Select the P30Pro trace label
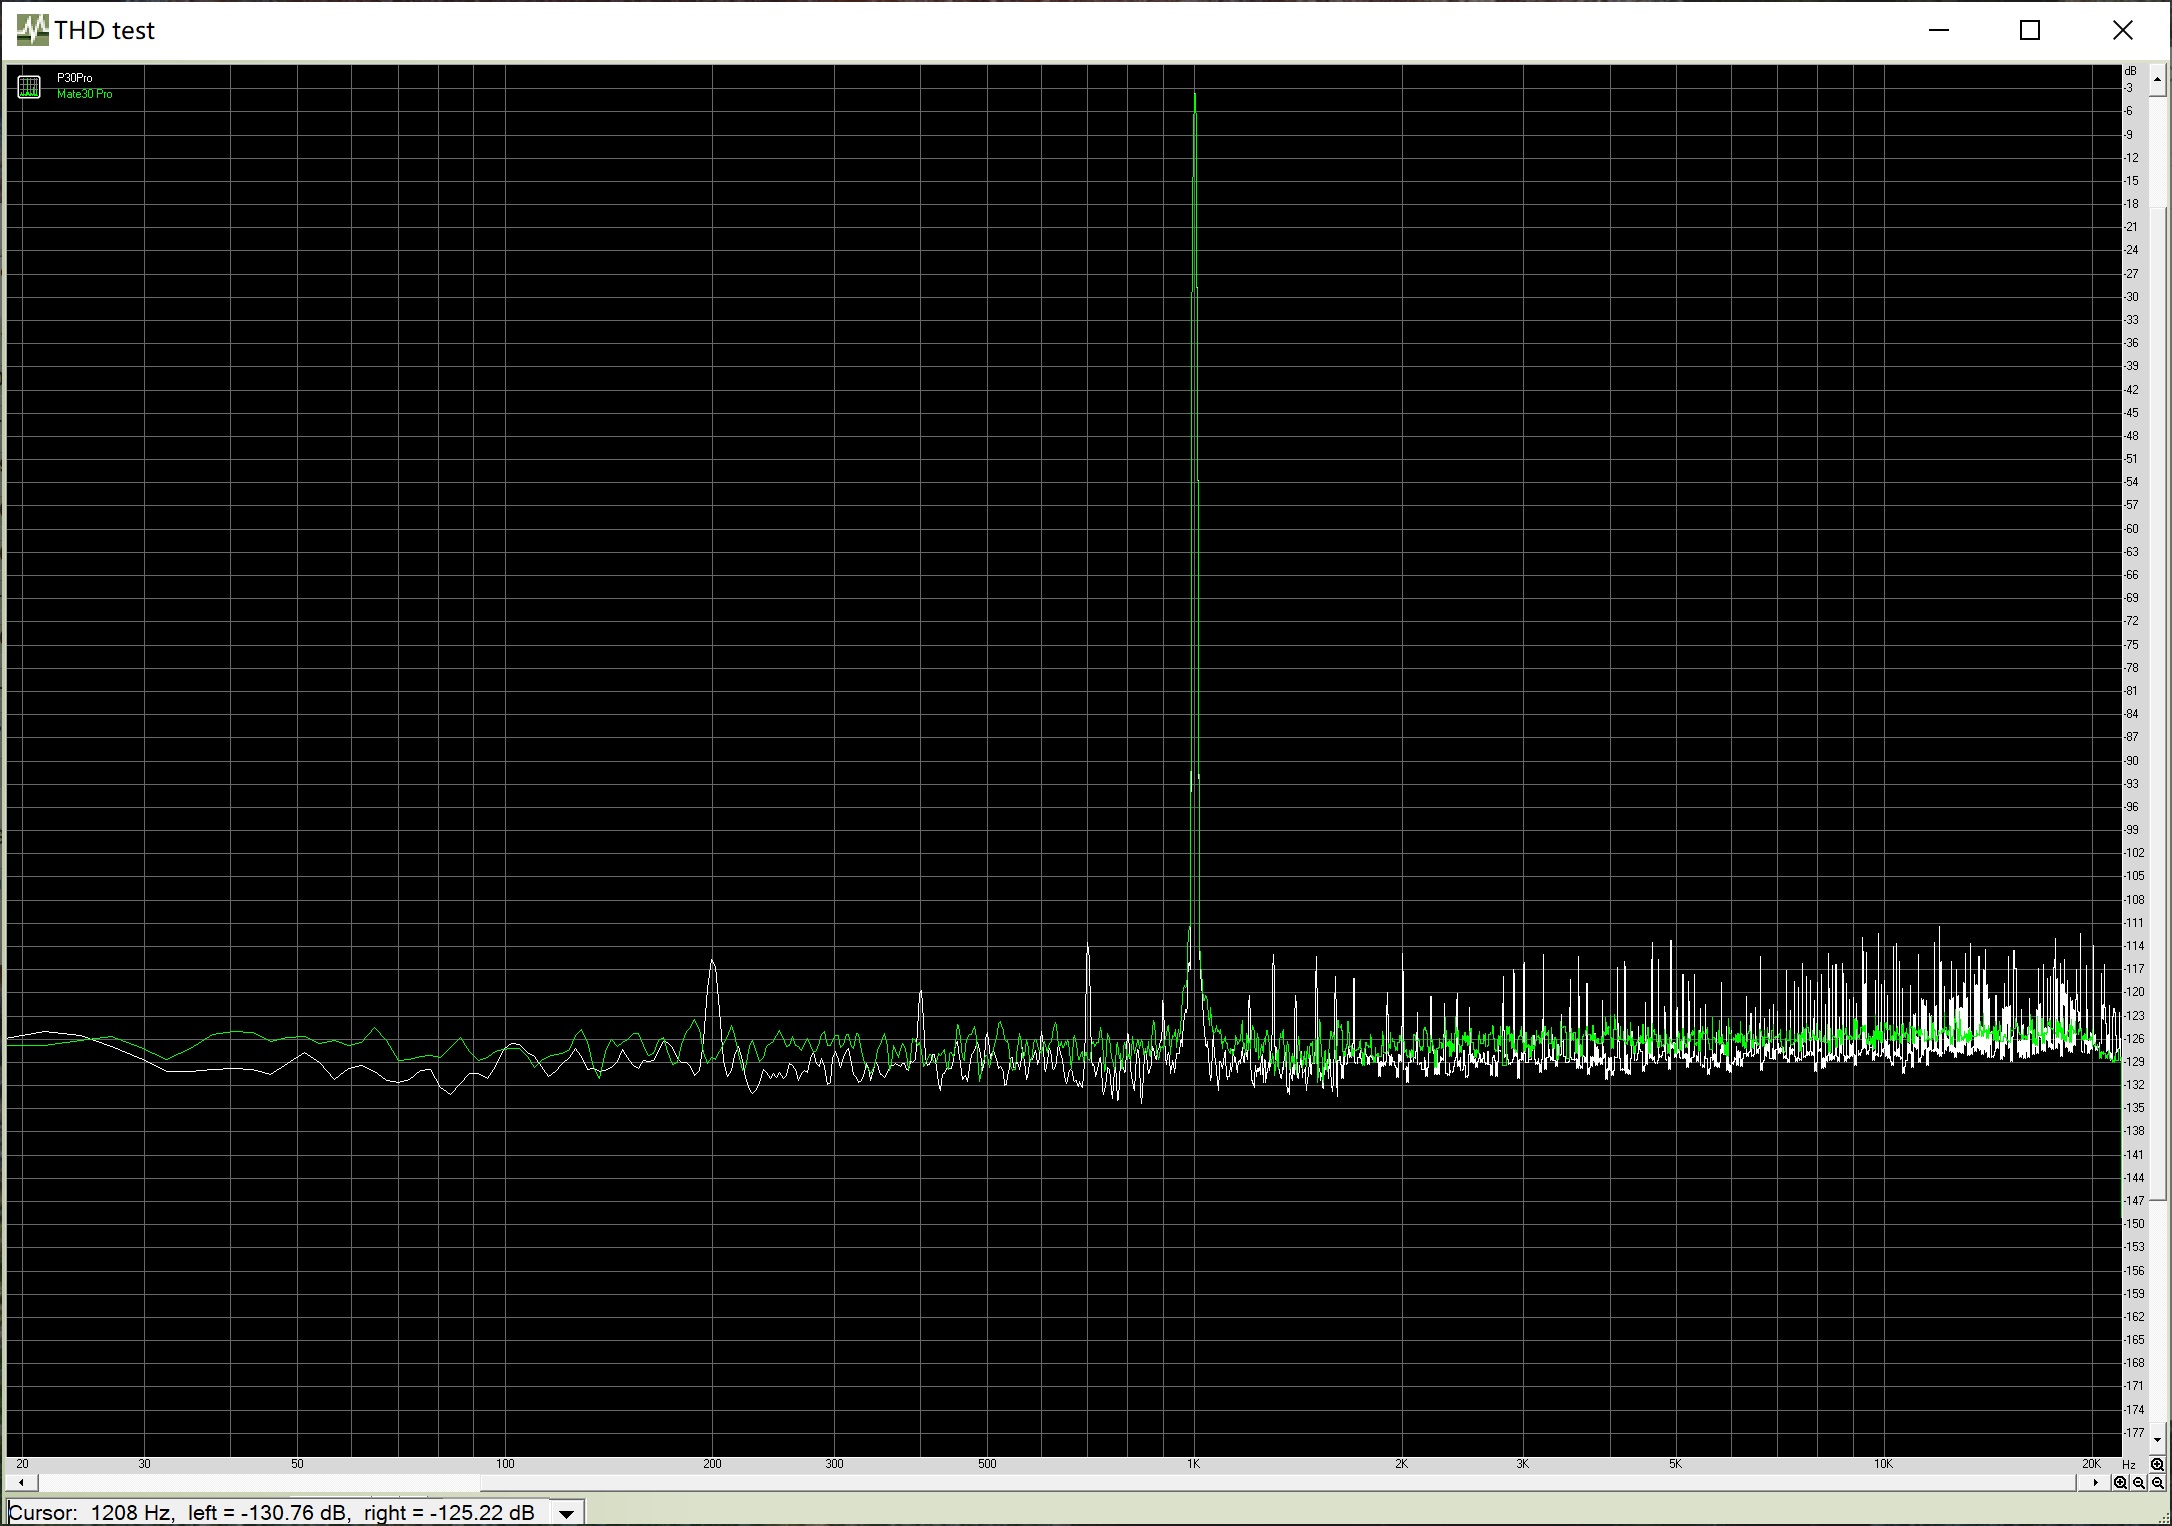Viewport: 2172px width, 1526px height. 74,78
